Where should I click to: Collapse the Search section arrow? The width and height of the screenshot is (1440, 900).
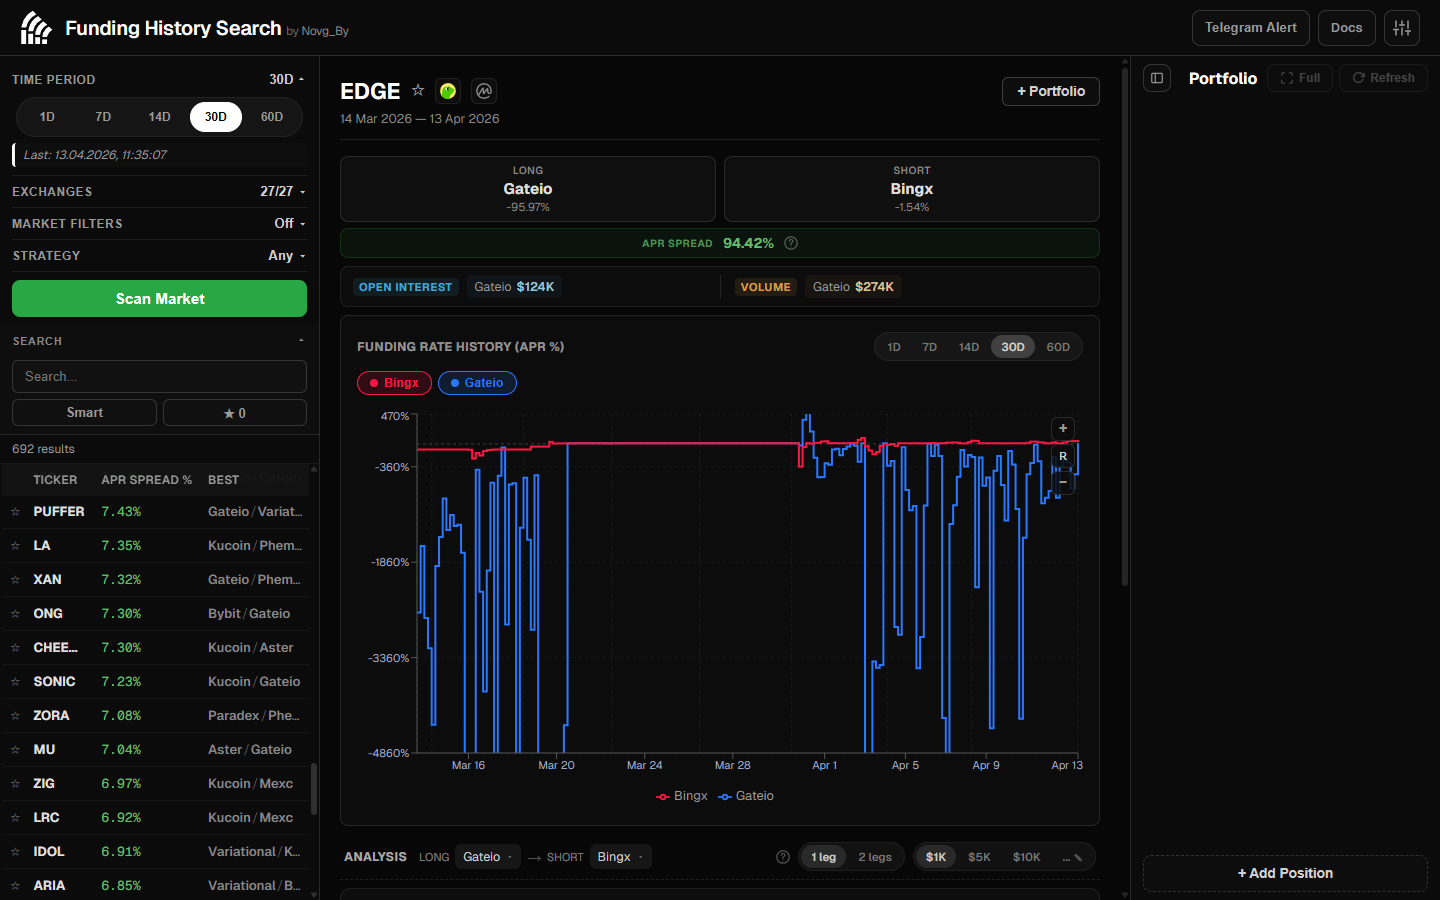click(x=301, y=341)
